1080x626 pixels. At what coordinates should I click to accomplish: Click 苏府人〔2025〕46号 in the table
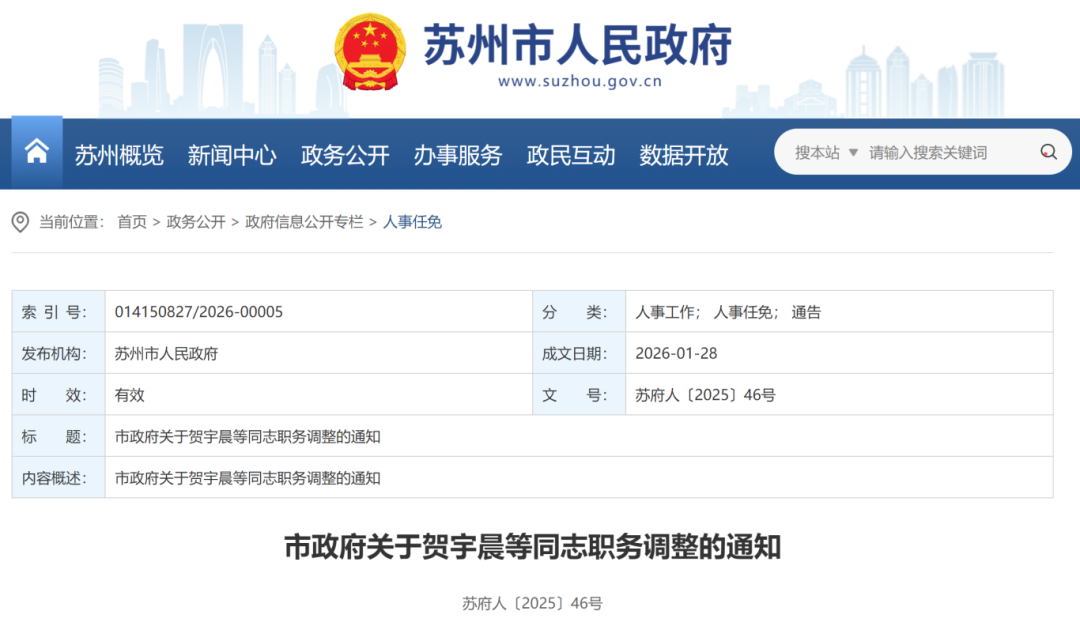(x=705, y=395)
